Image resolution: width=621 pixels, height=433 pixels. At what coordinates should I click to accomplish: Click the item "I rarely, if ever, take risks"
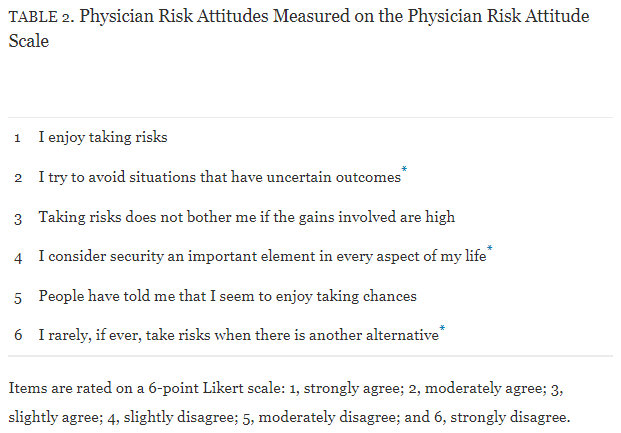click(x=238, y=335)
